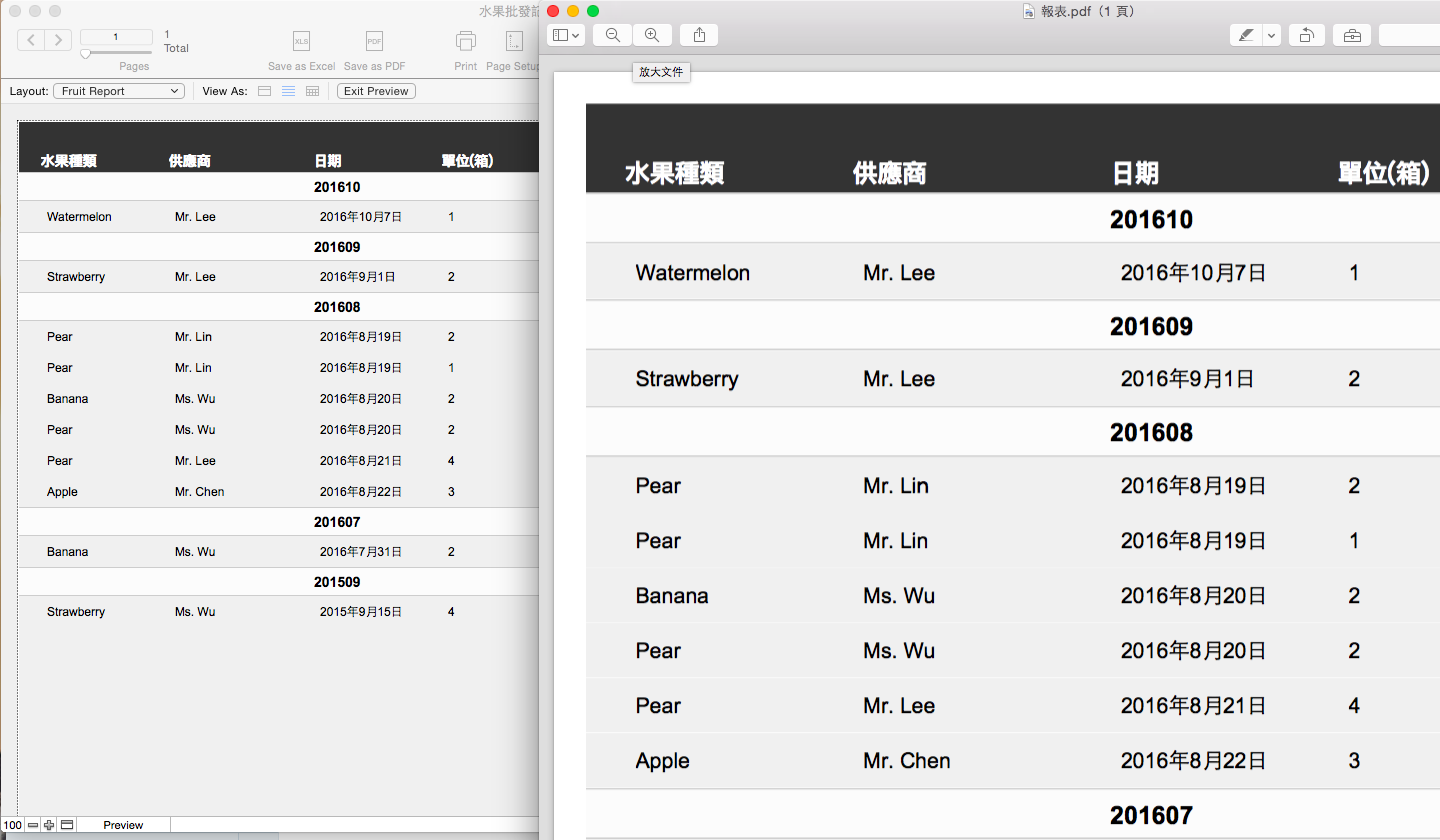This screenshot has height=840, width=1440.
Task: Click 2016年10月7日 in the PDF report
Action: [x=1193, y=273]
